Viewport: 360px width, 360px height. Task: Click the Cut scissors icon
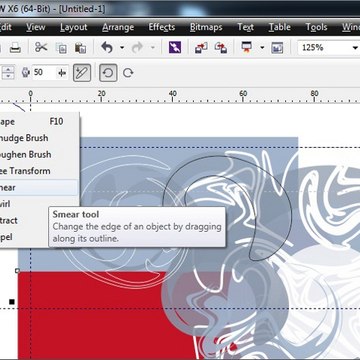[41, 48]
